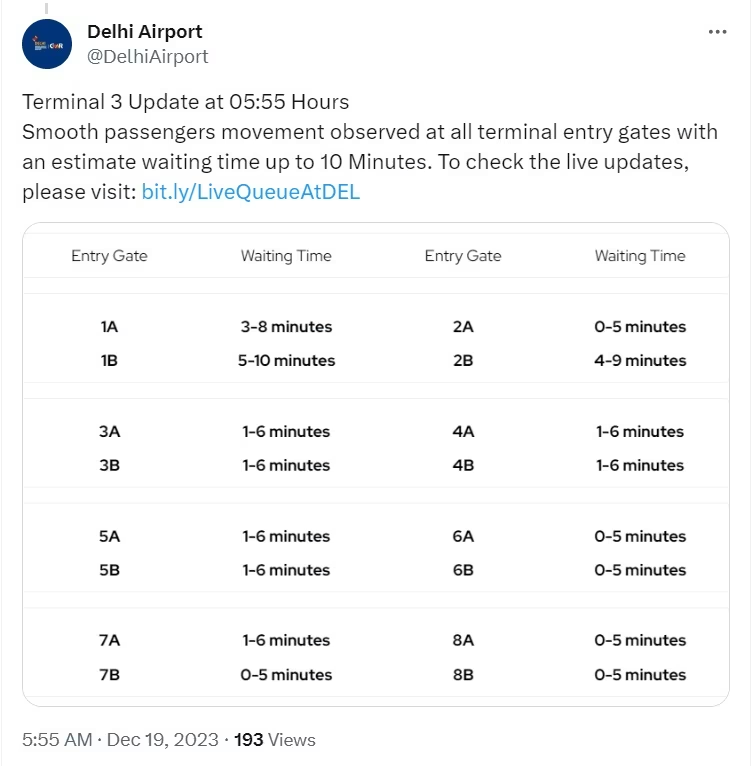Image resolution: width=755 pixels, height=766 pixels.
Task: Click the first Entry Gate column header
Action: pyautogui.click(x=109, y=256)
